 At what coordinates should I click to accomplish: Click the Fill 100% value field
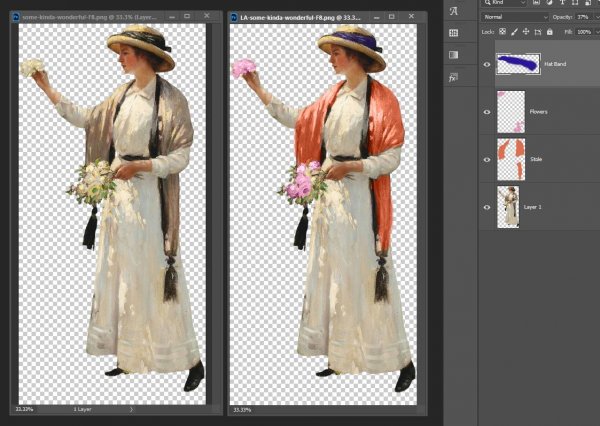click(584, 32)
